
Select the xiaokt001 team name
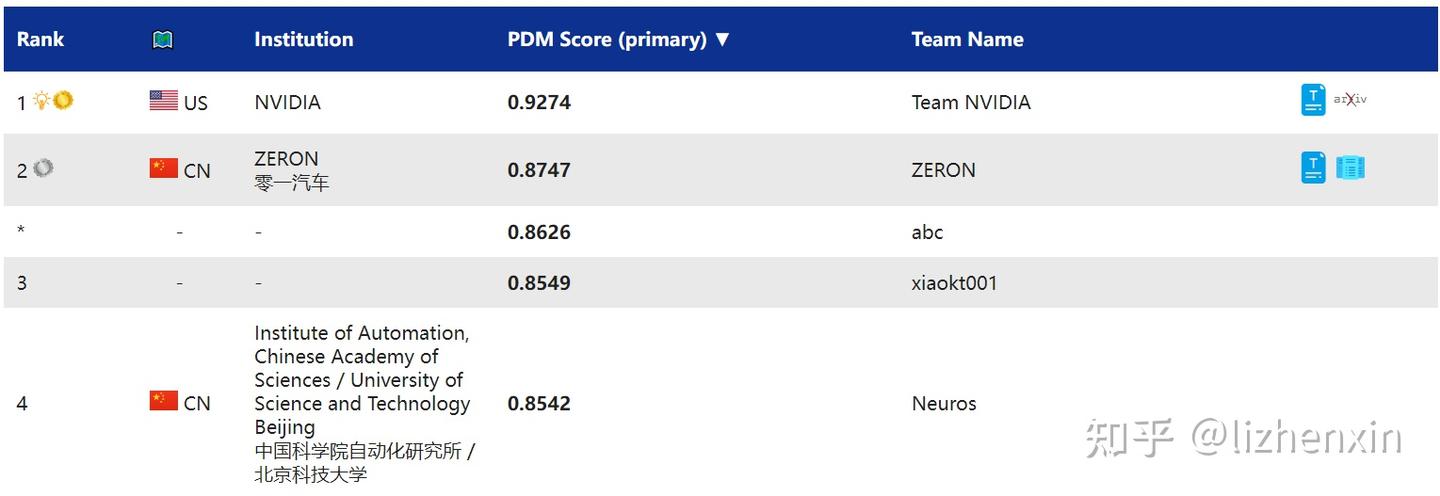click(954, 283)
